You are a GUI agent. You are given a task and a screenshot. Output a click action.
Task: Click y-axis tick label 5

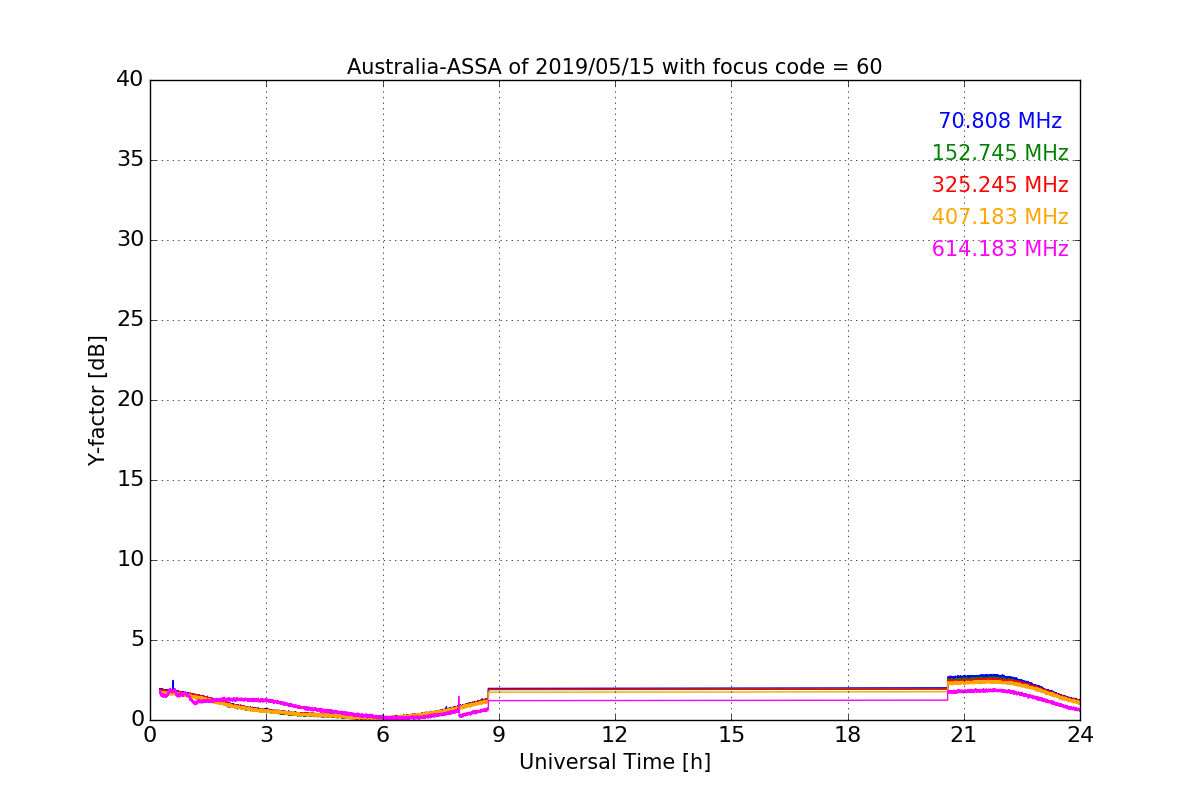coord(136,640)
